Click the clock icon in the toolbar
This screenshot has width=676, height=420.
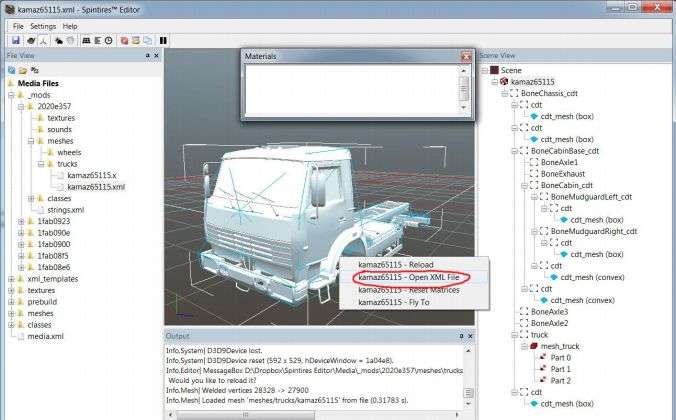(x=108, y=40)
